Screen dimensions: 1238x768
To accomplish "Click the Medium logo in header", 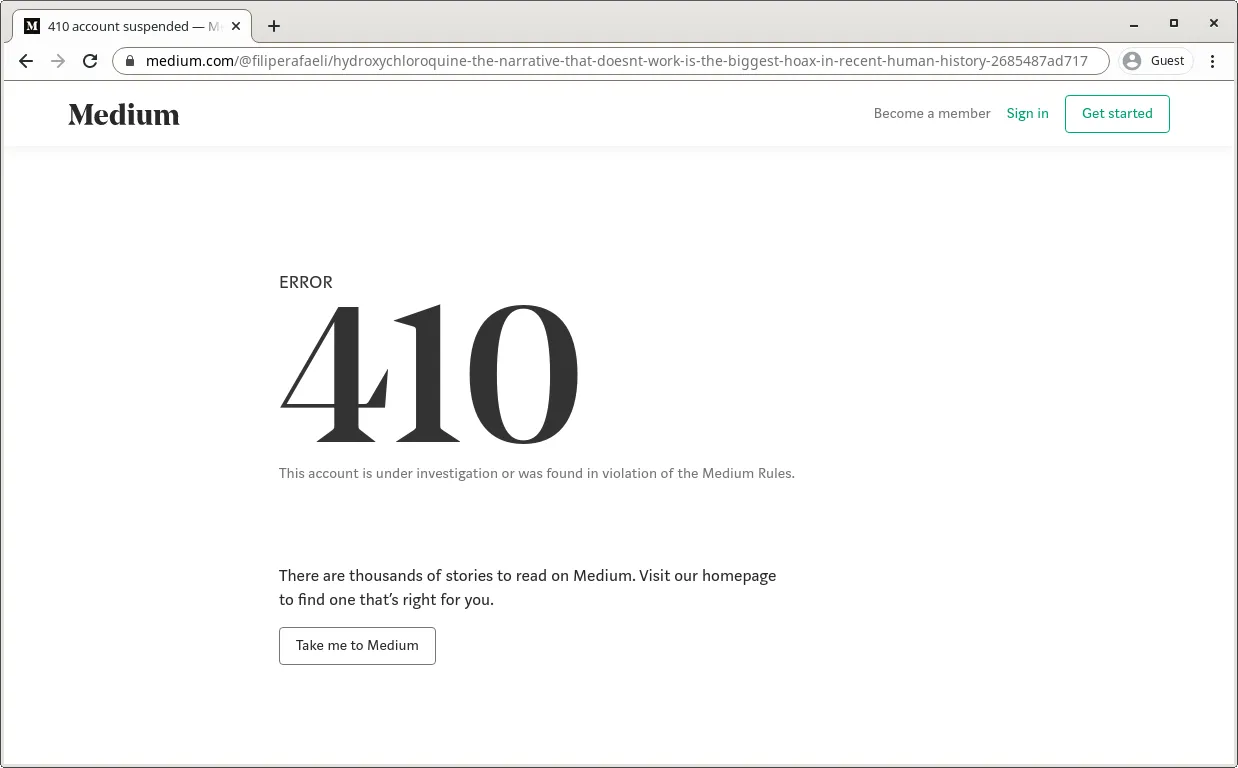I will pyautogui.click(x=124, y=115).
